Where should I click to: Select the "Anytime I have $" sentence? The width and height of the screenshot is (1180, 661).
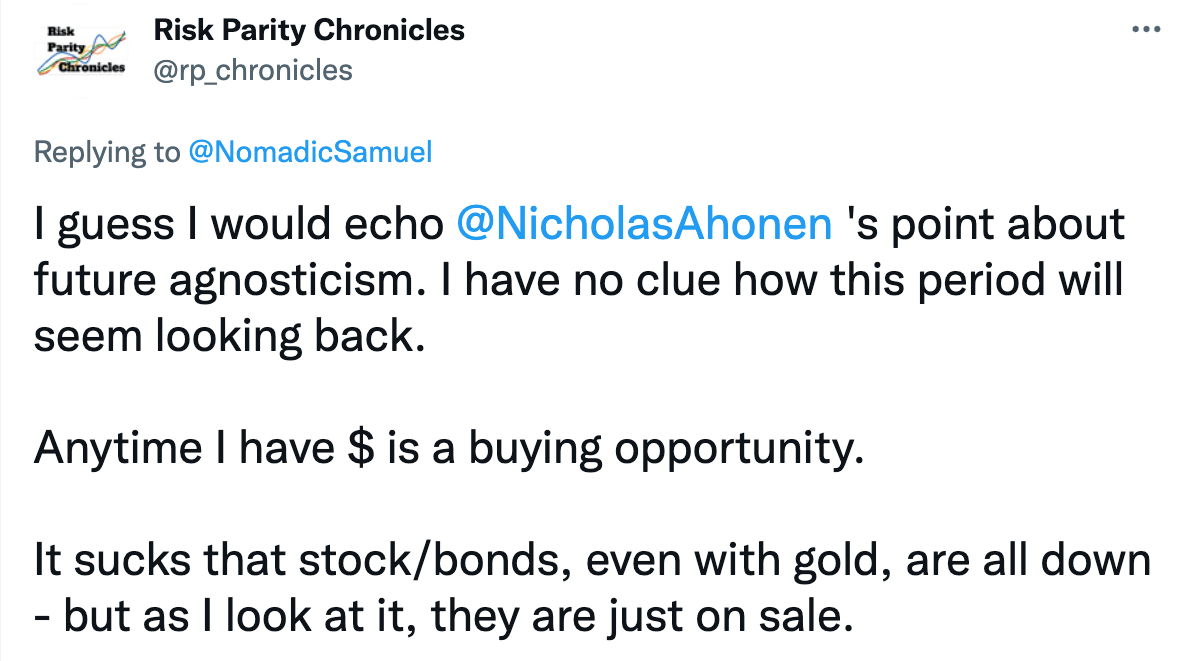coord(449,449)
